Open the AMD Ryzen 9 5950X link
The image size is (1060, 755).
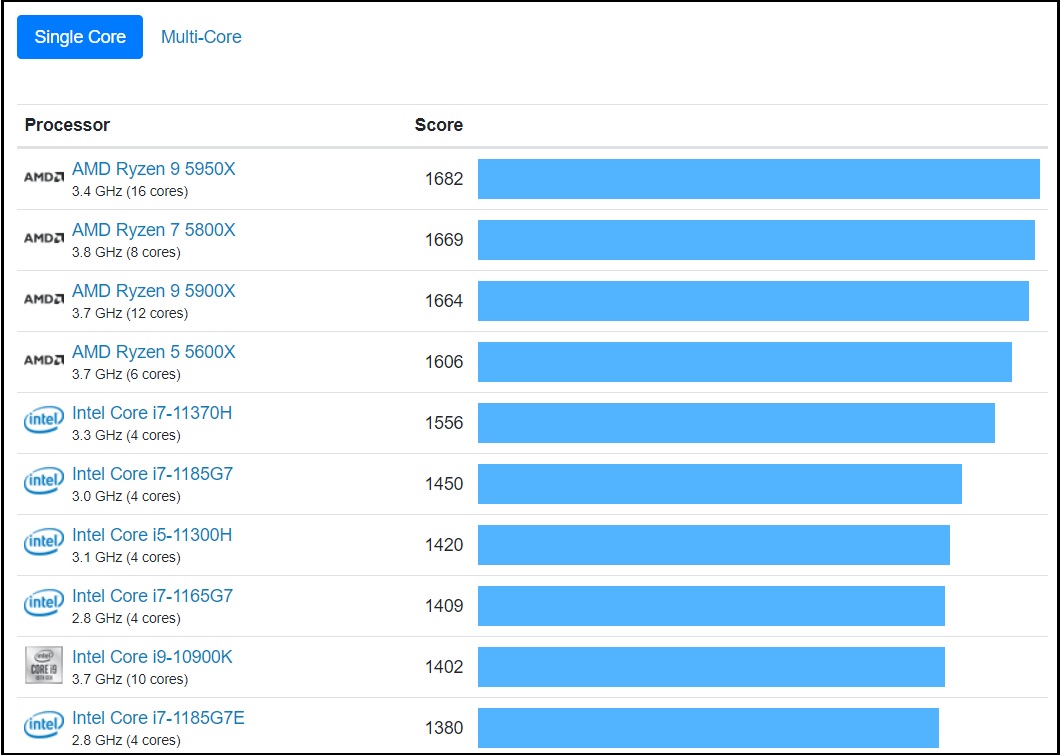pyautogui.click(x=153, y=169)
